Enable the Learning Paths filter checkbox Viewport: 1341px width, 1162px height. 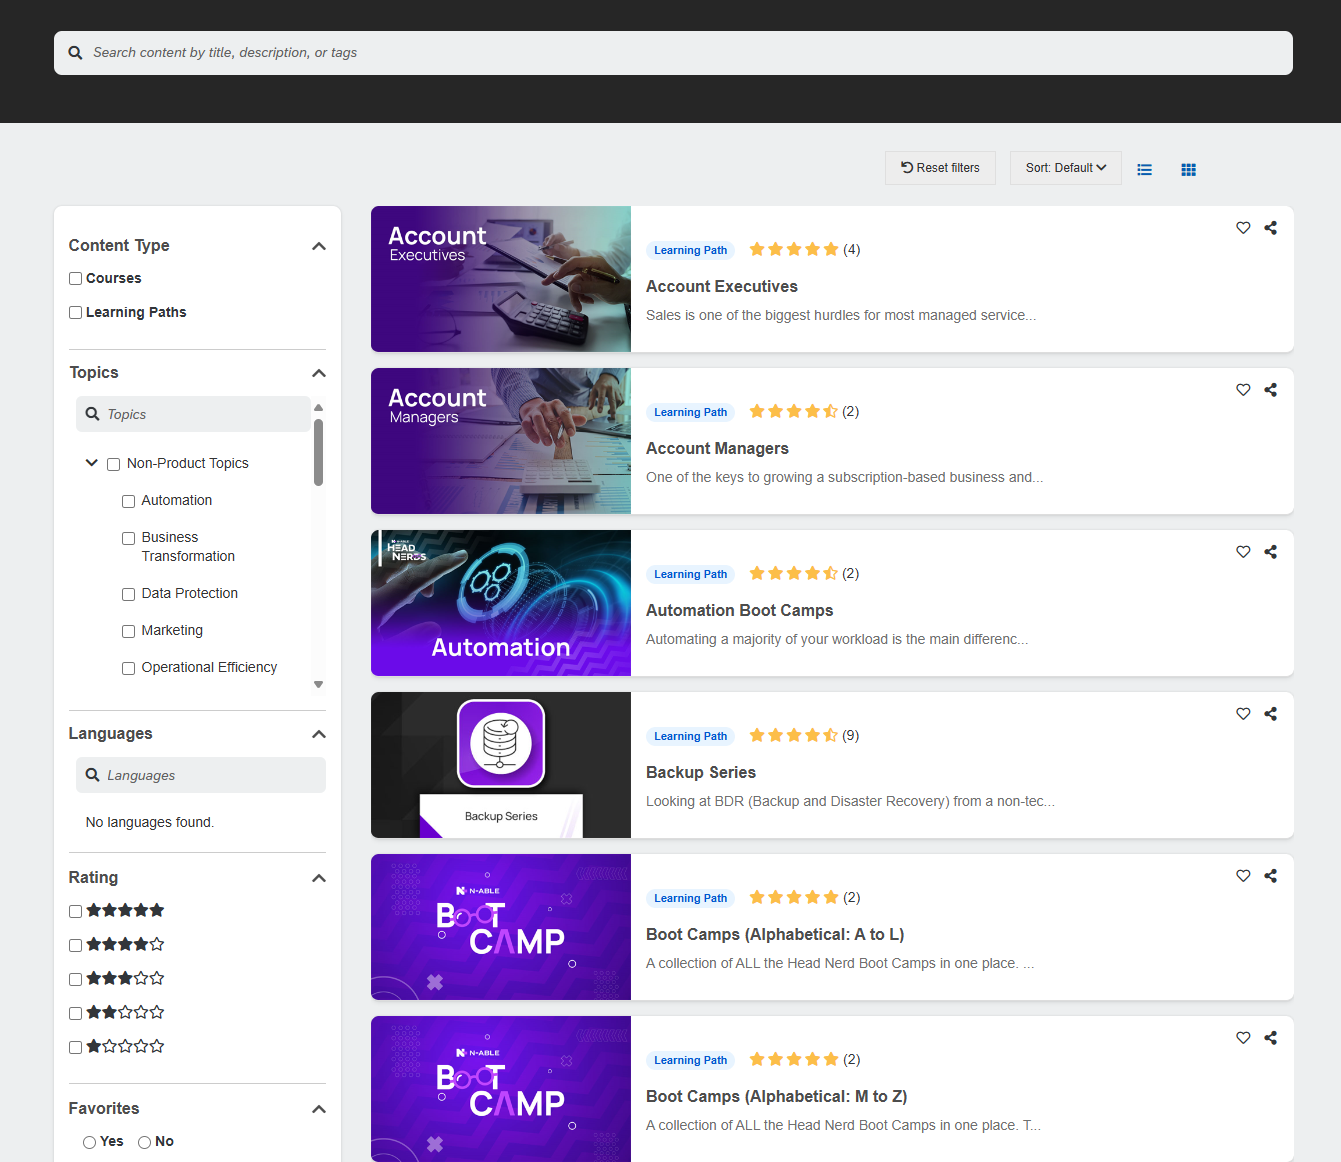click(x=75, y=313)
